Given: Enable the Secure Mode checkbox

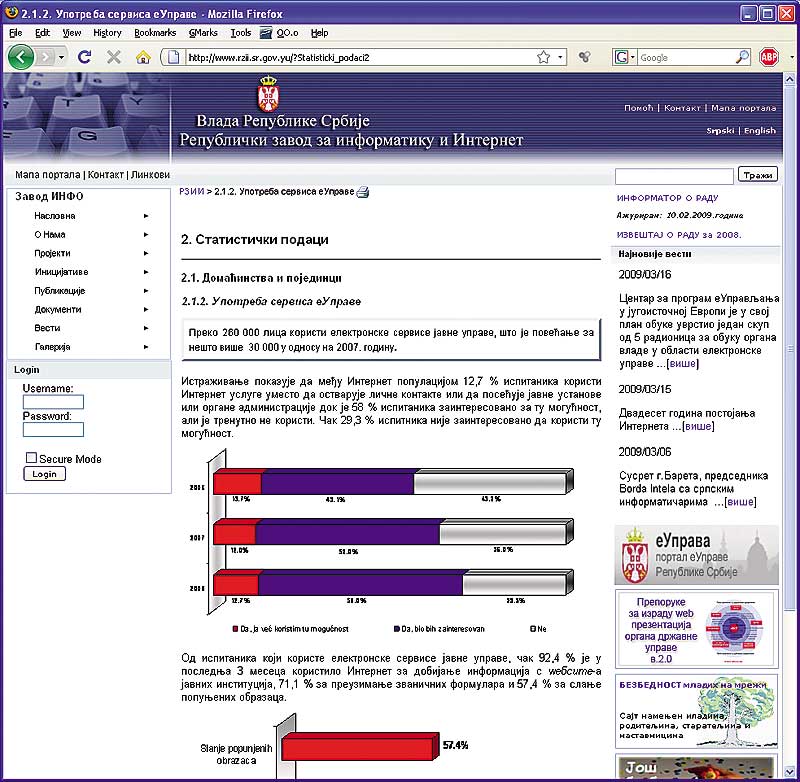Looking at the screenshot, I should (x=31, y=458).
